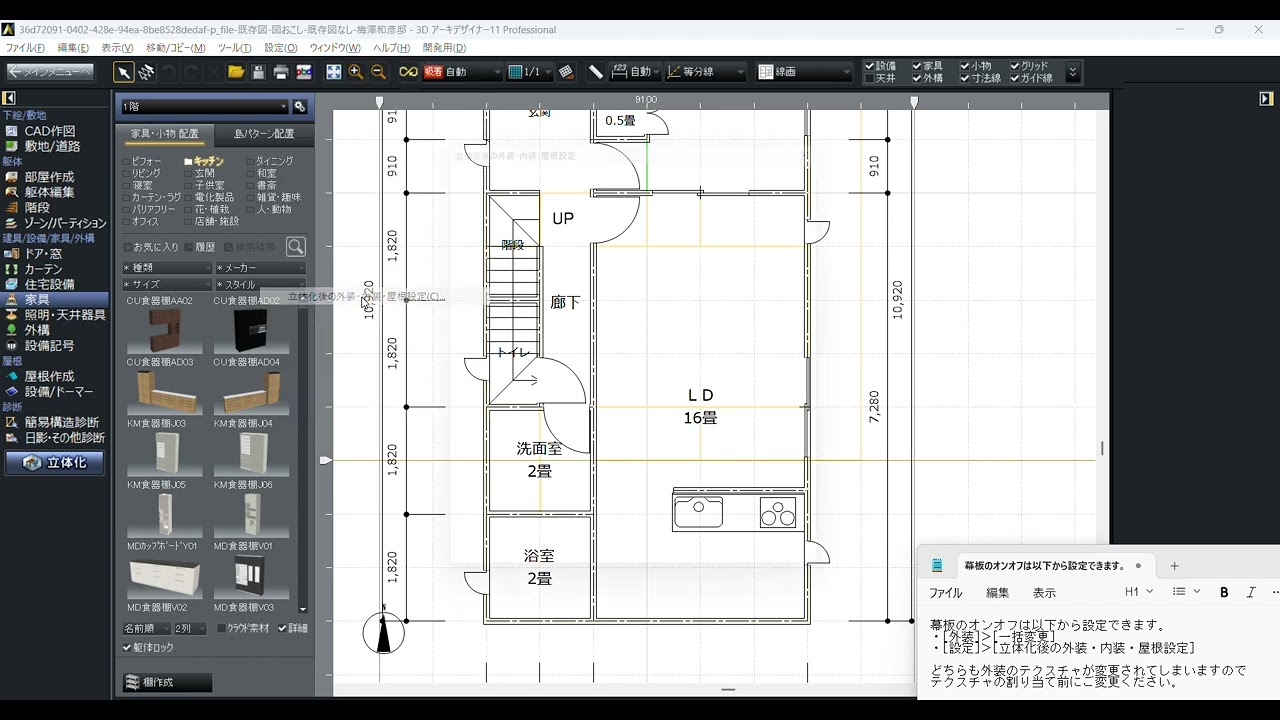Image resolution: width=1280 pixels, height=720 pixels.
Task: Toggle the infinity link icon
Action: [x=408, y=72]
